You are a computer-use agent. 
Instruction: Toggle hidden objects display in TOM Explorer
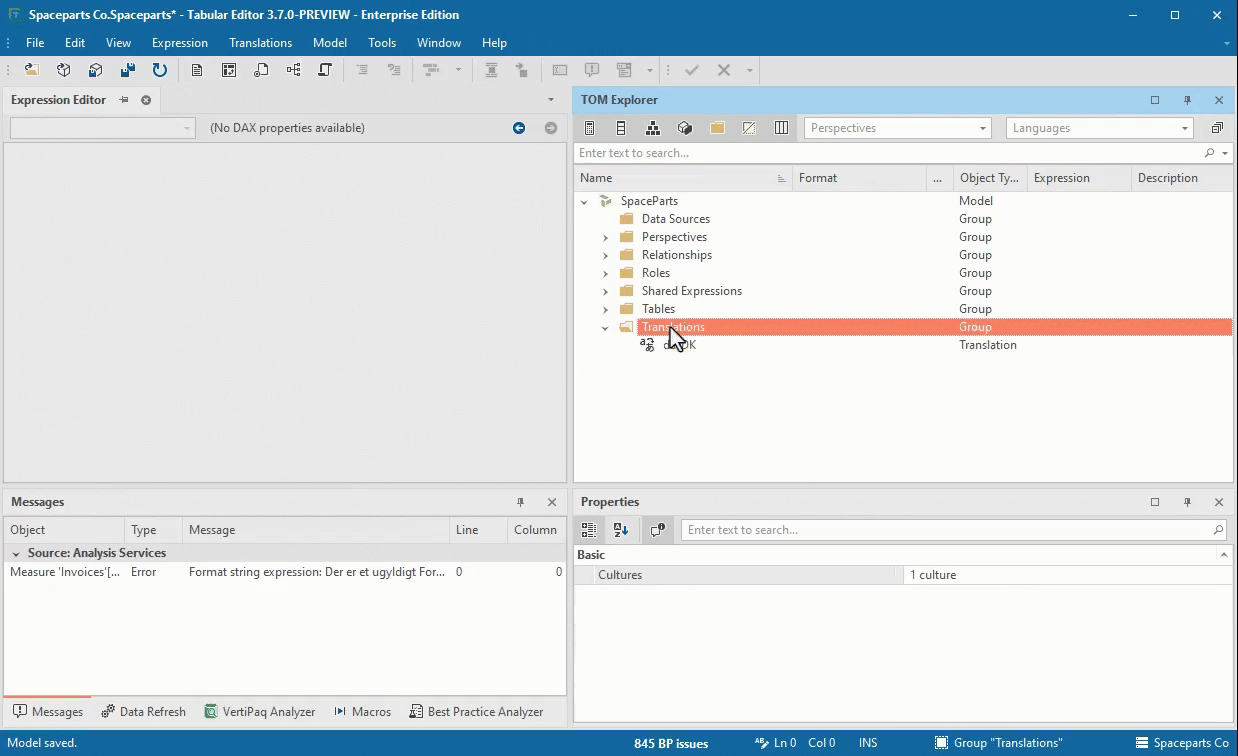749,128
